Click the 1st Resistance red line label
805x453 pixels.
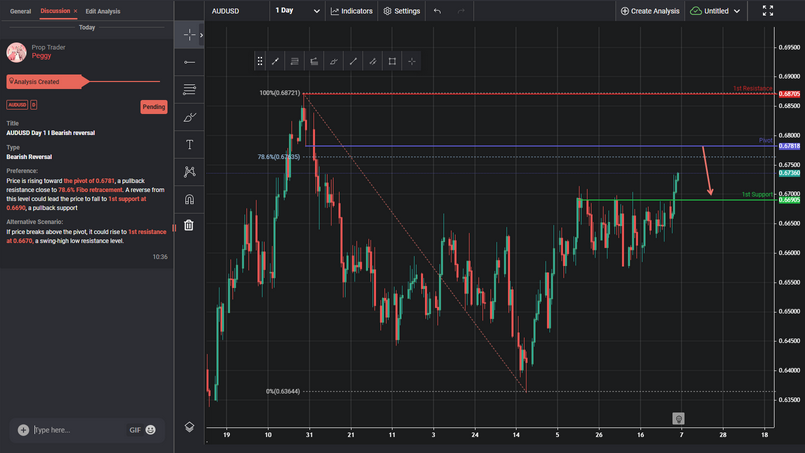click(x=752, y=88)
